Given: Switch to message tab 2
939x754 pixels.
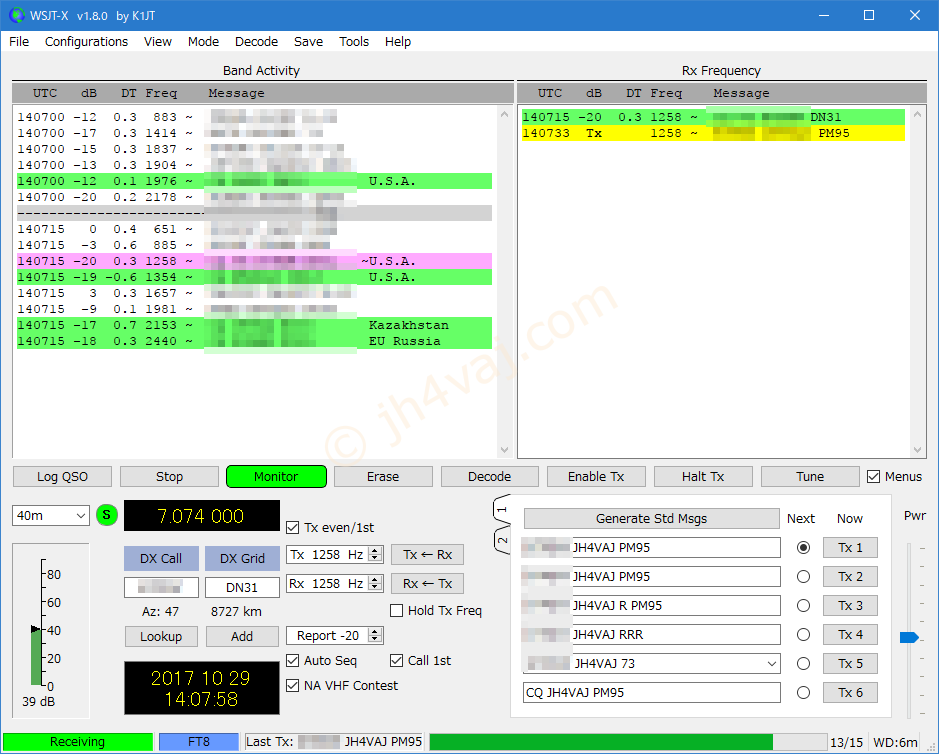Looking at the screenshot, I should click(502, 540).
